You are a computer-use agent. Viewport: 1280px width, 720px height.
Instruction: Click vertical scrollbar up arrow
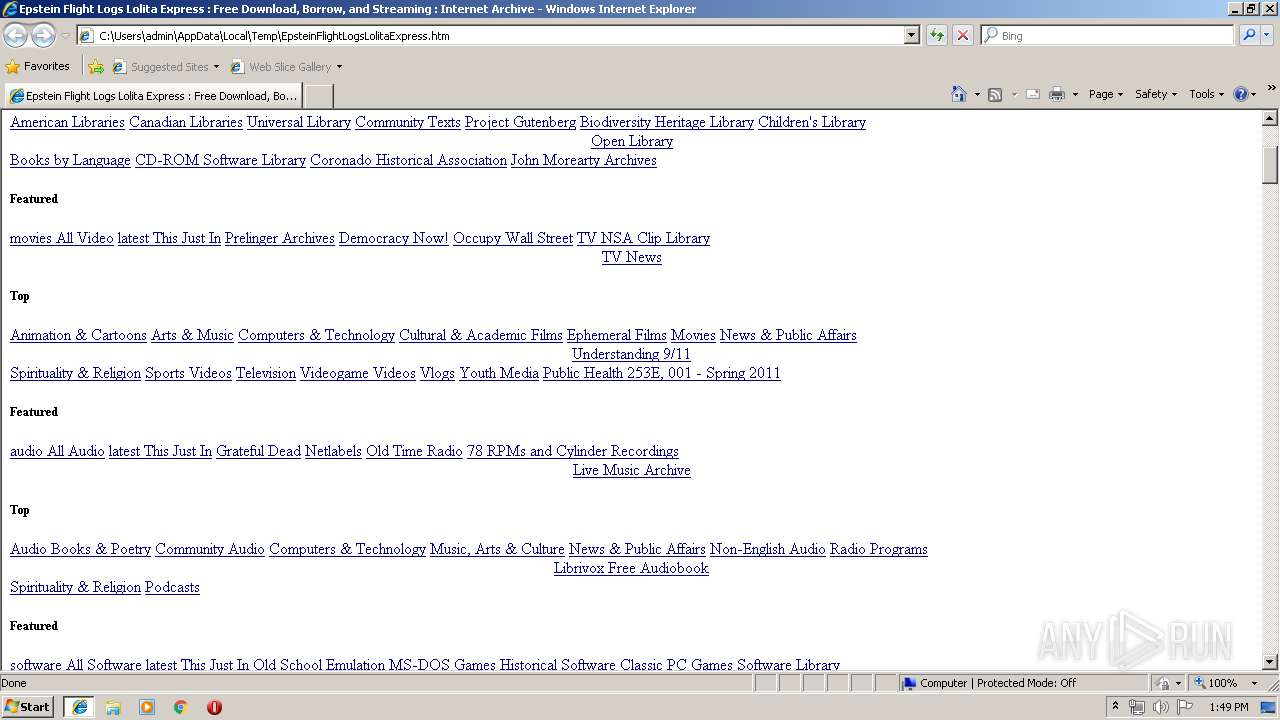click(x=1270, y=118)
